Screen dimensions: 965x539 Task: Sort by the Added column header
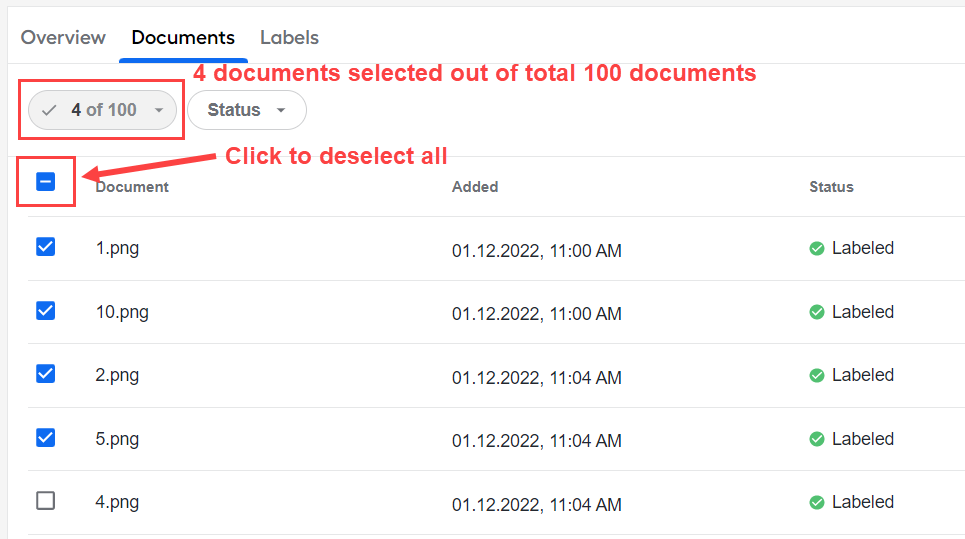click(475, 187)
